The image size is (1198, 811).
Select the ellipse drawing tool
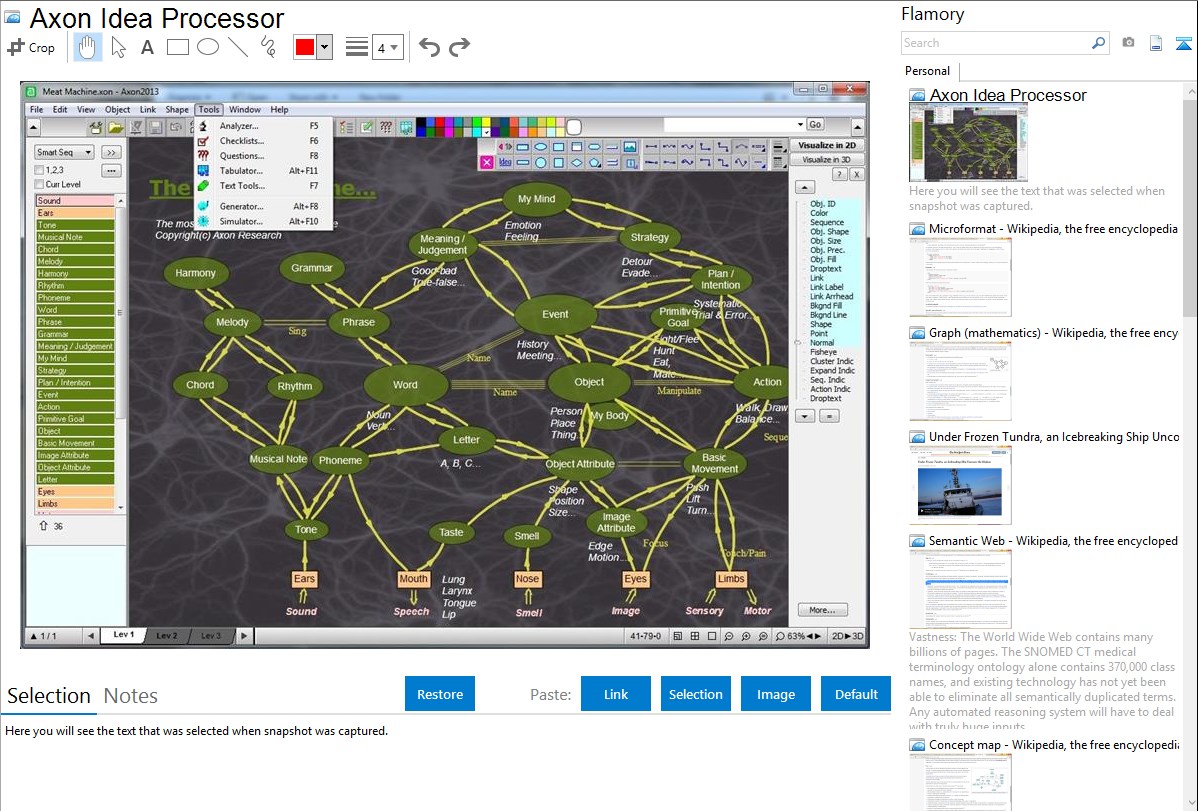[208, 47]
